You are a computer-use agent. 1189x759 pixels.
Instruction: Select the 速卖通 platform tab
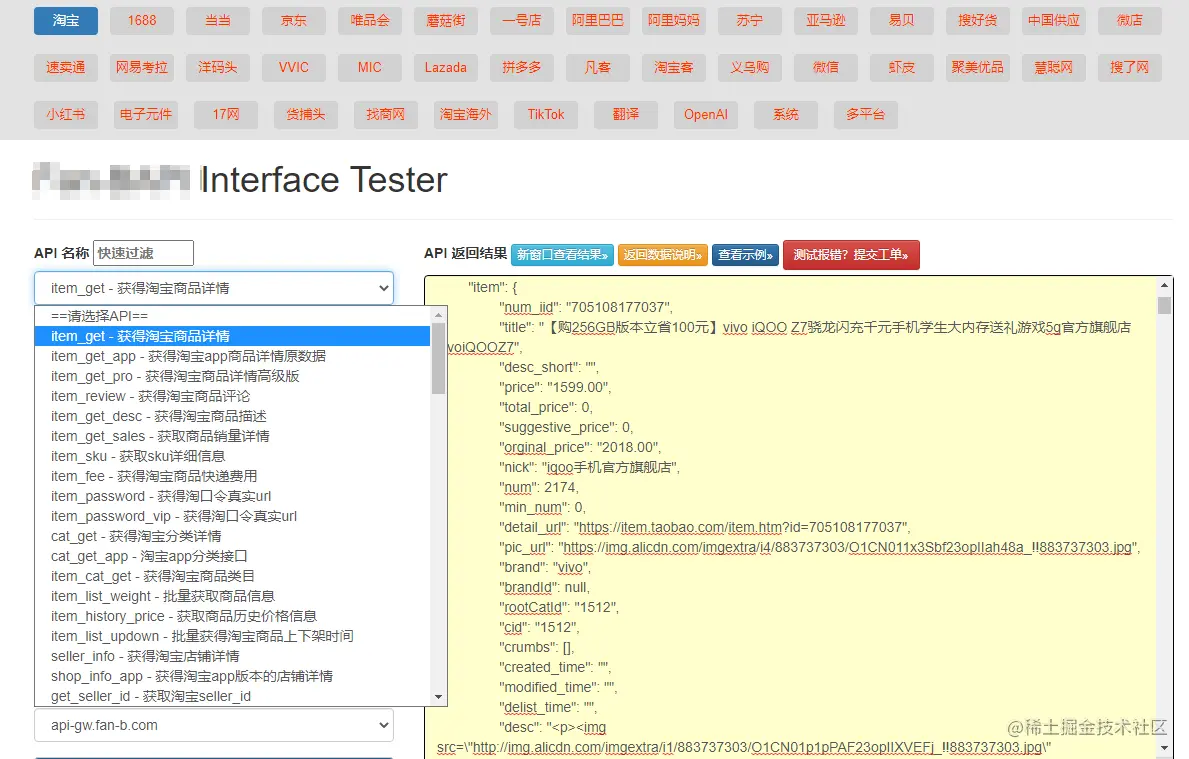pyautogui.click(x=66, y=67)
